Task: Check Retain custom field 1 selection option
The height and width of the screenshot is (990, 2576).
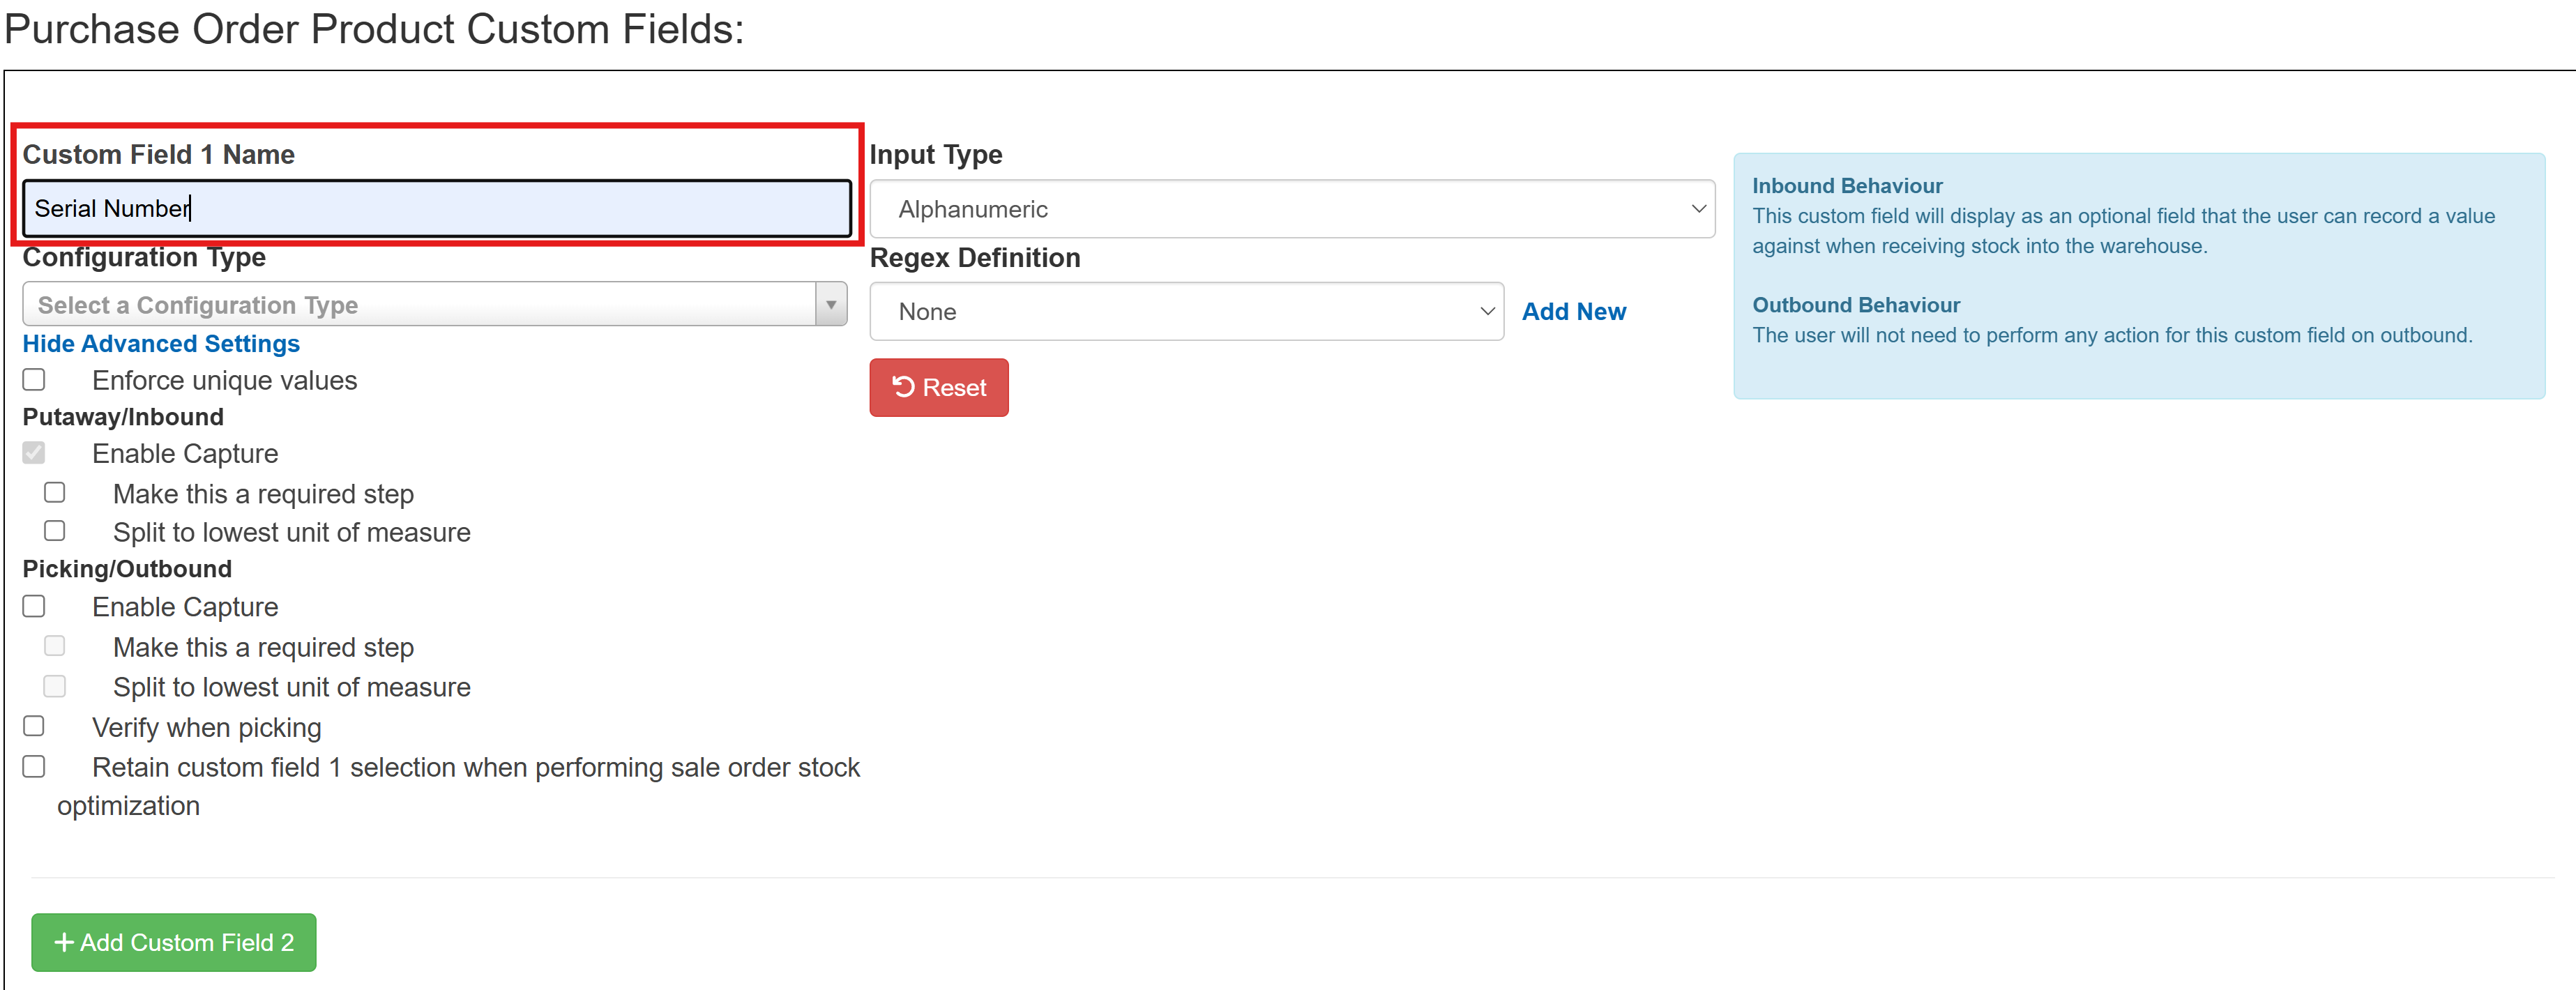Action: (35, 766)
